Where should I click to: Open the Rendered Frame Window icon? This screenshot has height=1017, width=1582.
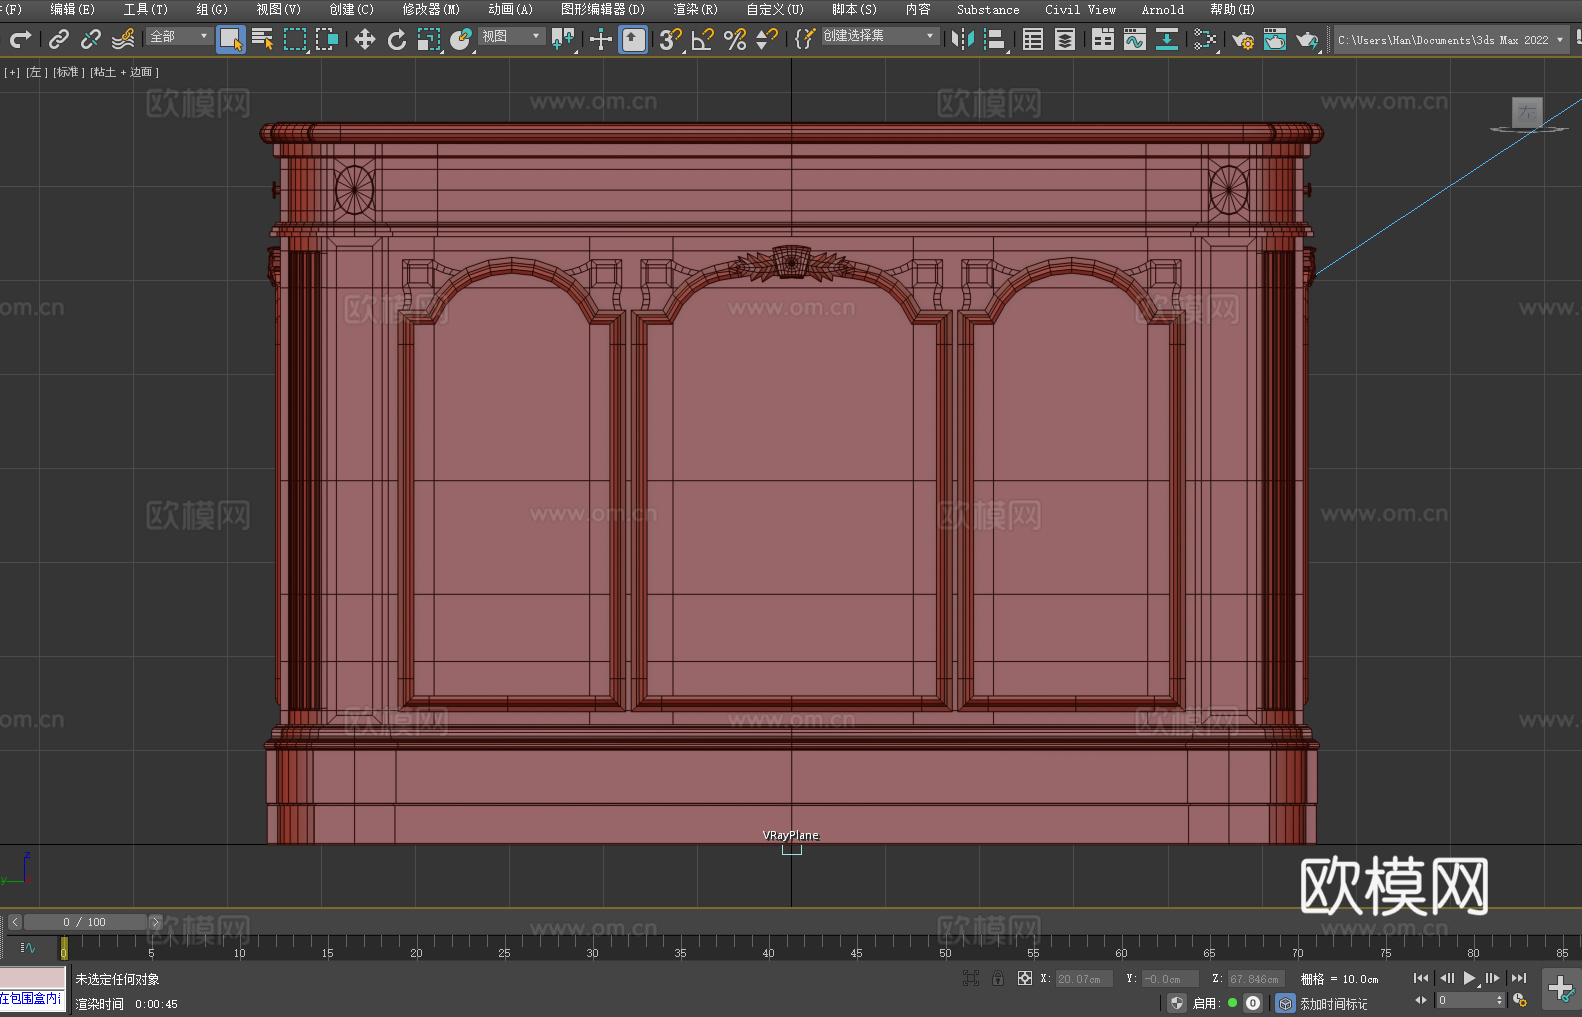[1275, 39]
